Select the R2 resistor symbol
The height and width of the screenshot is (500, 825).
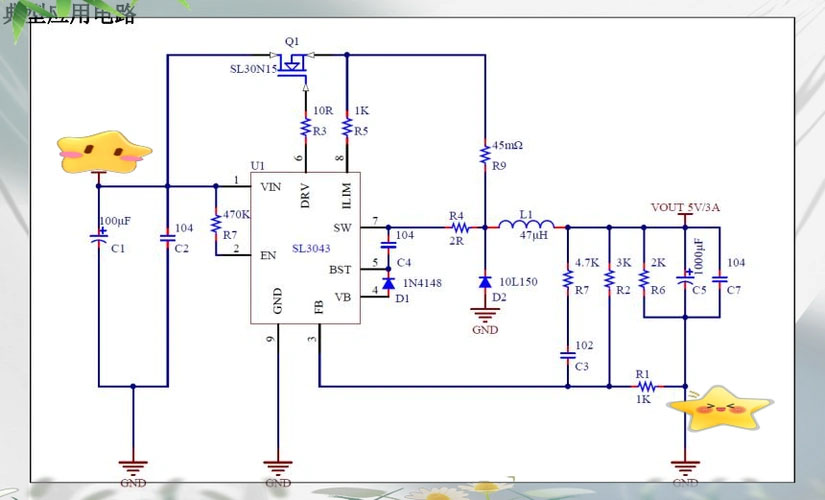pos(609,279)
